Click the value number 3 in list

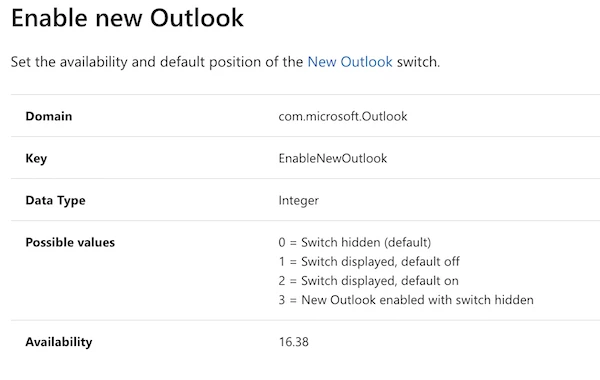[x=282, y=300]
